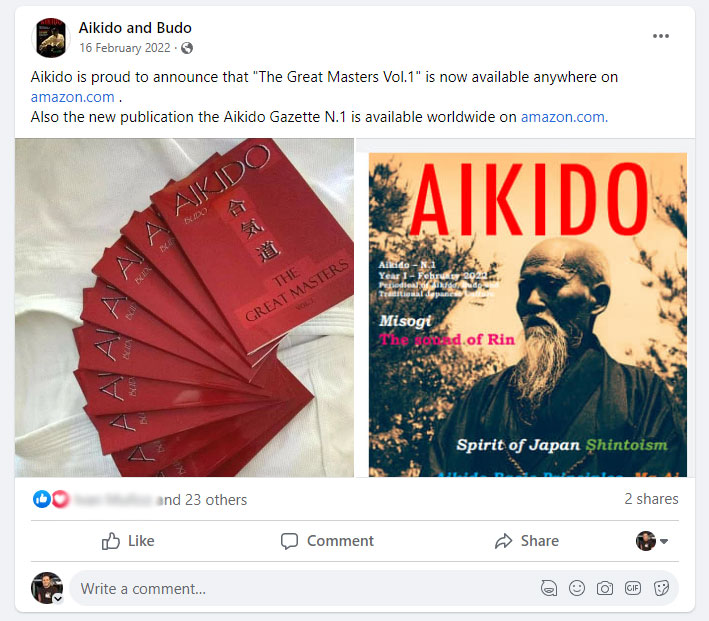Open the emoji picker in comment box

point(577,588)
